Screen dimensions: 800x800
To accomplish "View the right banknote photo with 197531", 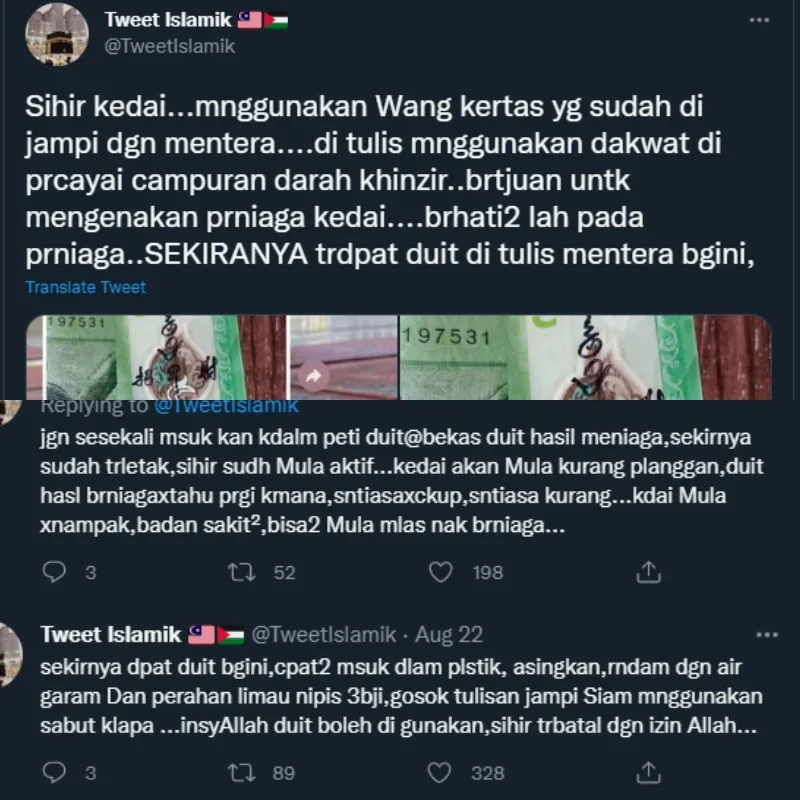I will tap(585, 357).
